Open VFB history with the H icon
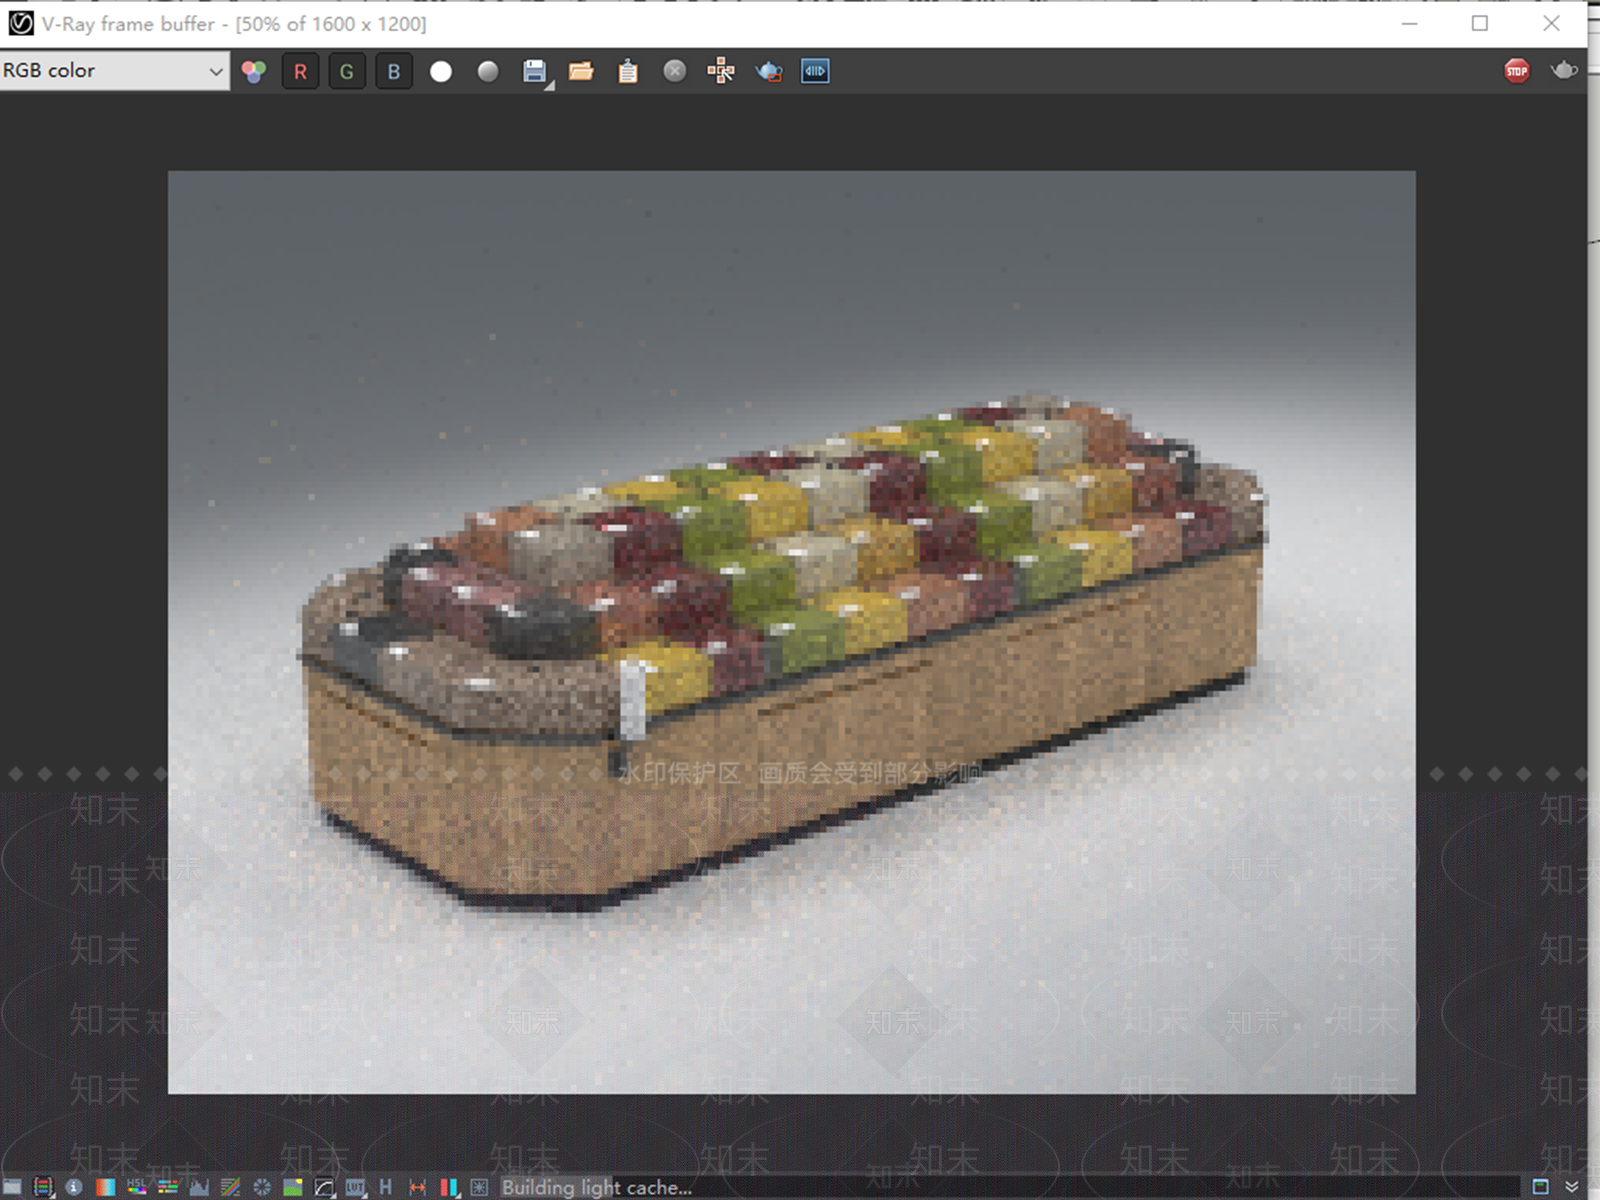The width and height of the screenshot is (1600, 1200). 385,1187
